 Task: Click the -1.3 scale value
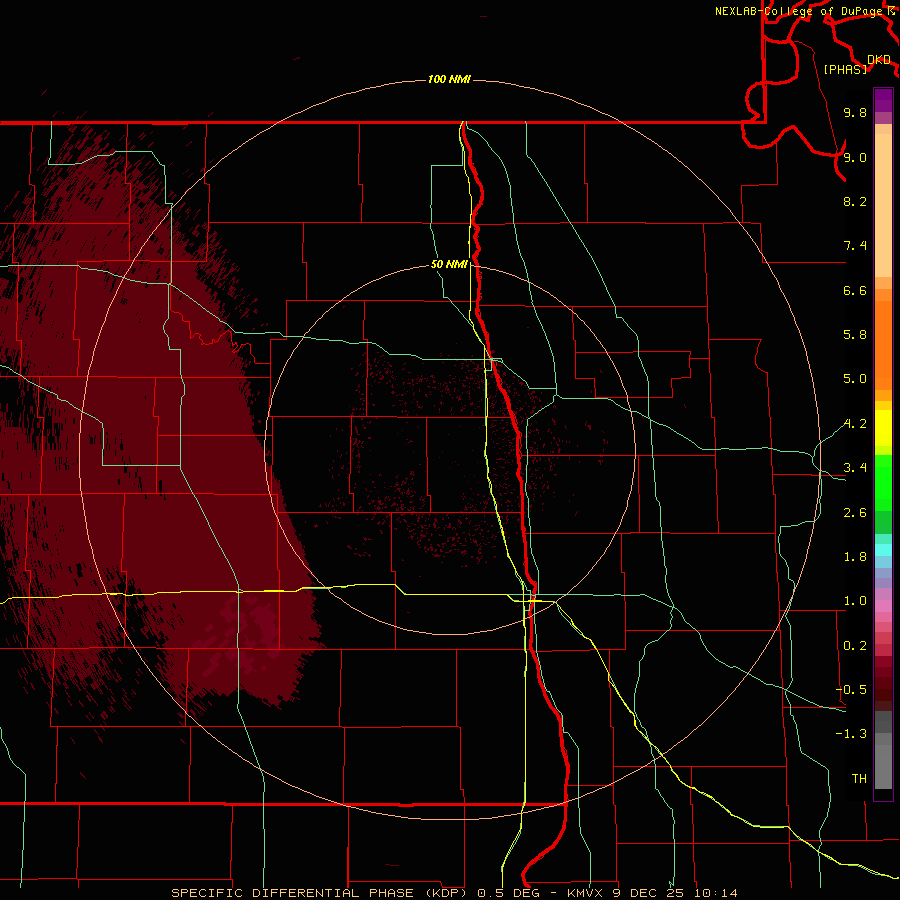851,734
